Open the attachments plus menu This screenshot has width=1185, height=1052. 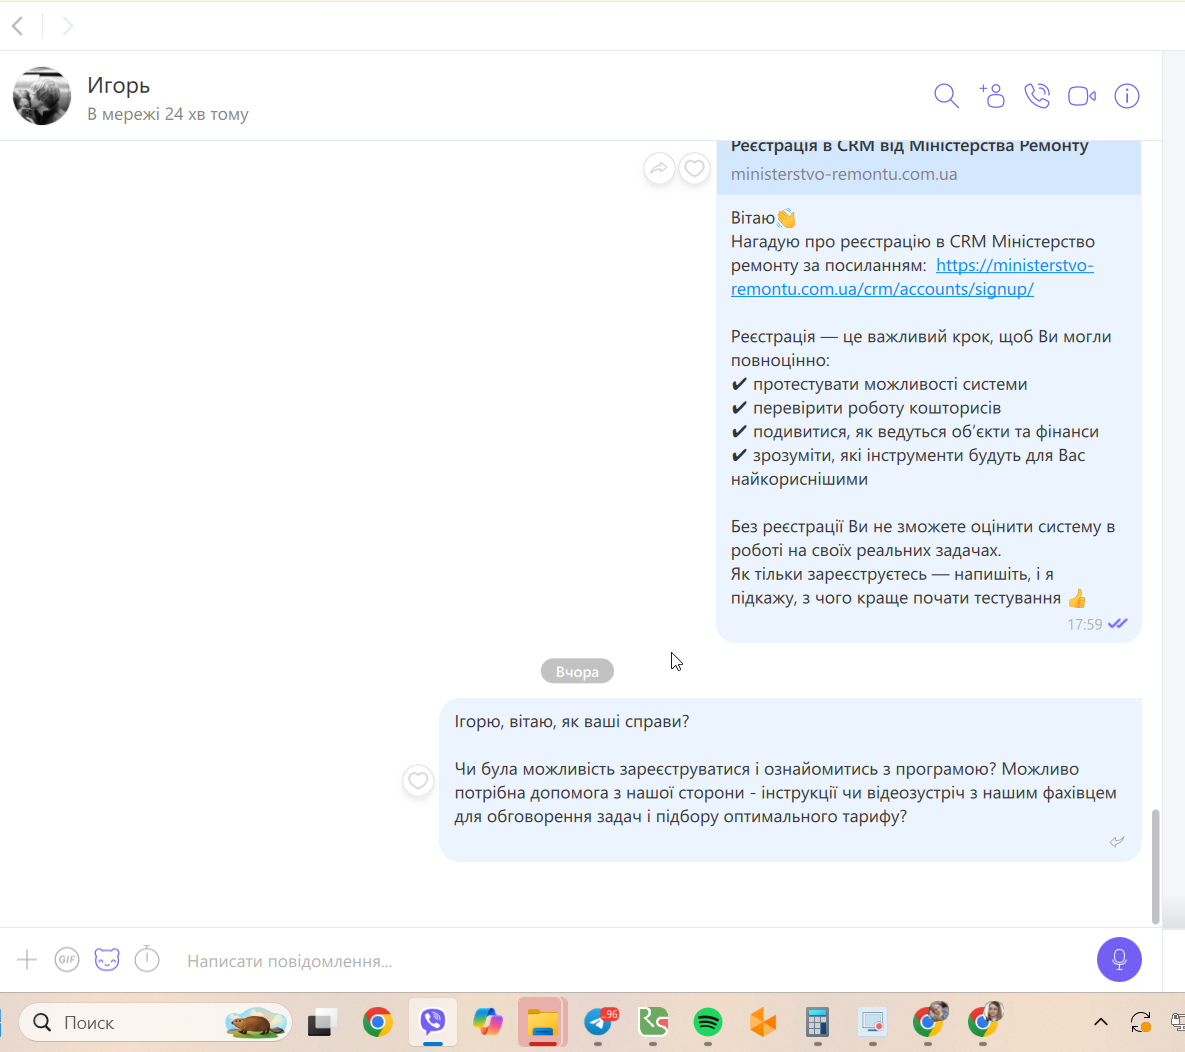pos(26,960)
